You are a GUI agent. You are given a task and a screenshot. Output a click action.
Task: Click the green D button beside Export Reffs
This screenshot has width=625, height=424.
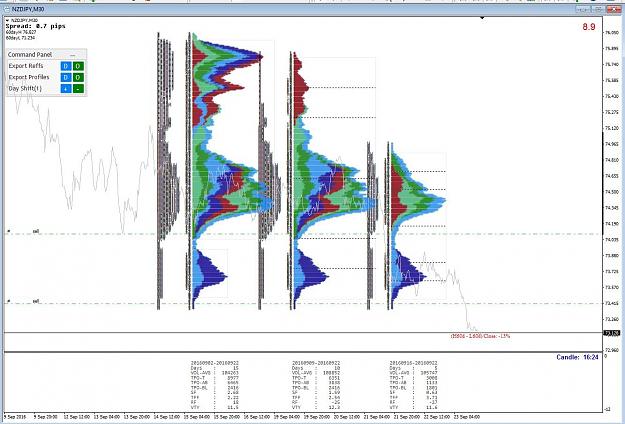coord(78,66)
